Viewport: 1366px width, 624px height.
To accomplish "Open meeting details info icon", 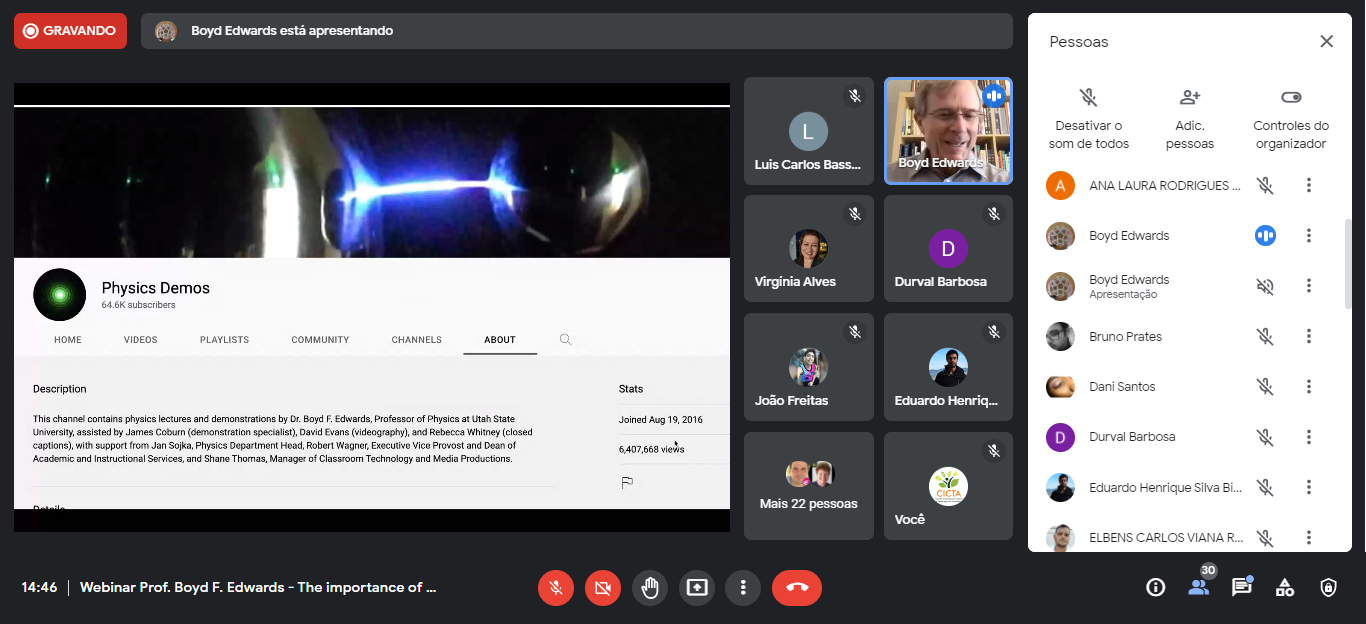I will point(1156,588).
